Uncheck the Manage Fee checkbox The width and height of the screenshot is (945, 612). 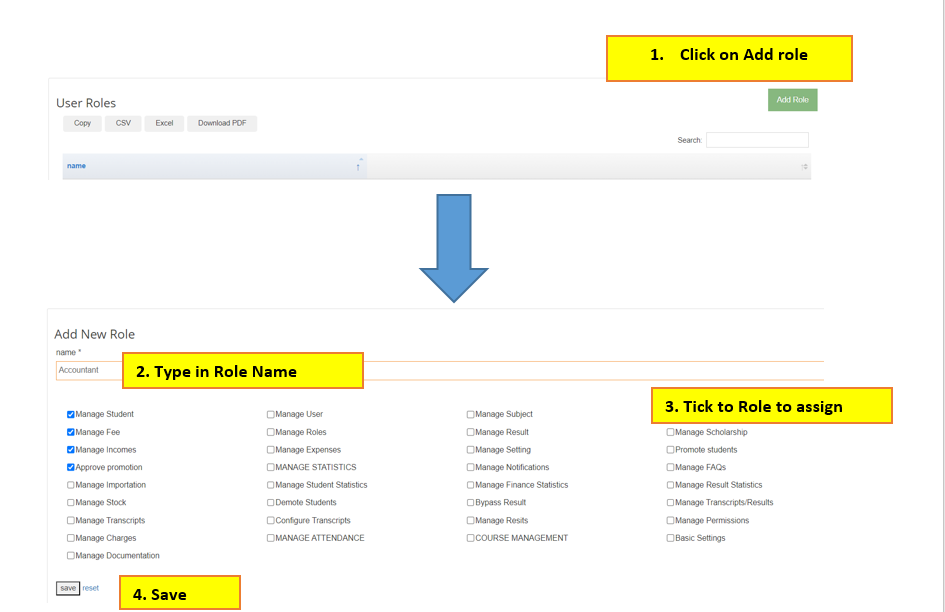pos(71,432)
